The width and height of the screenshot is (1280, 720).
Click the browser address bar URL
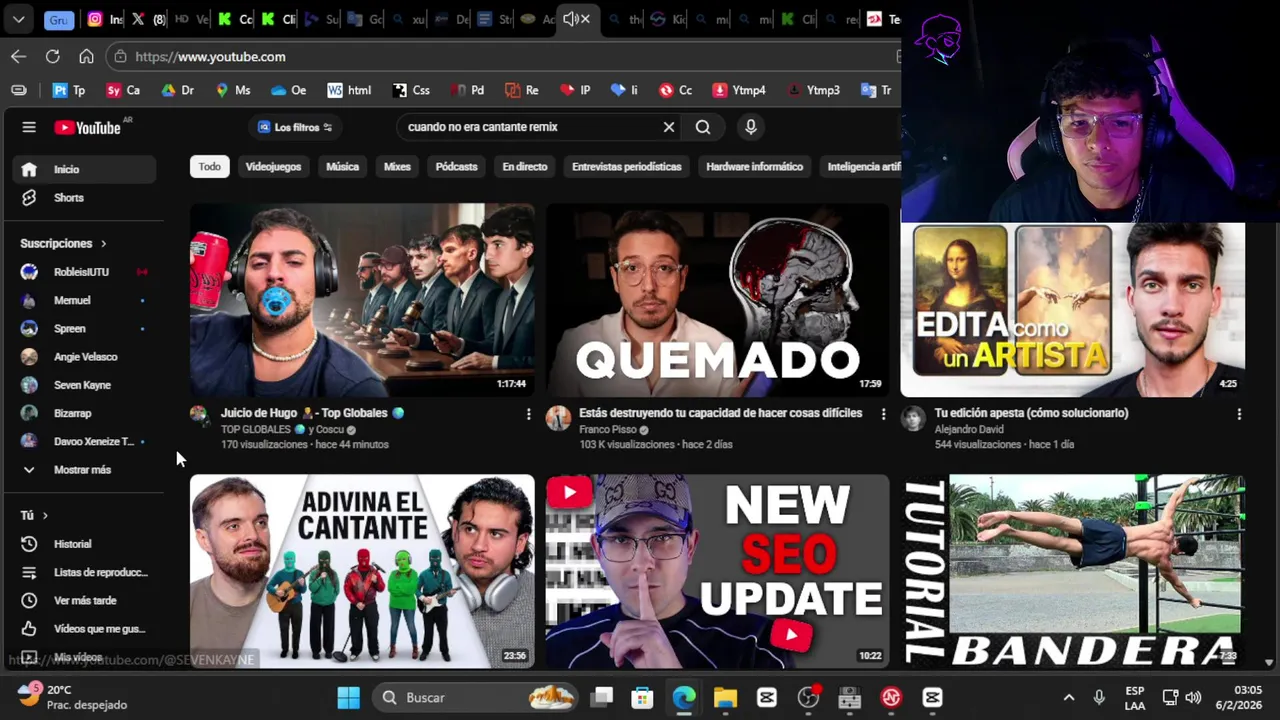point(210,57)
